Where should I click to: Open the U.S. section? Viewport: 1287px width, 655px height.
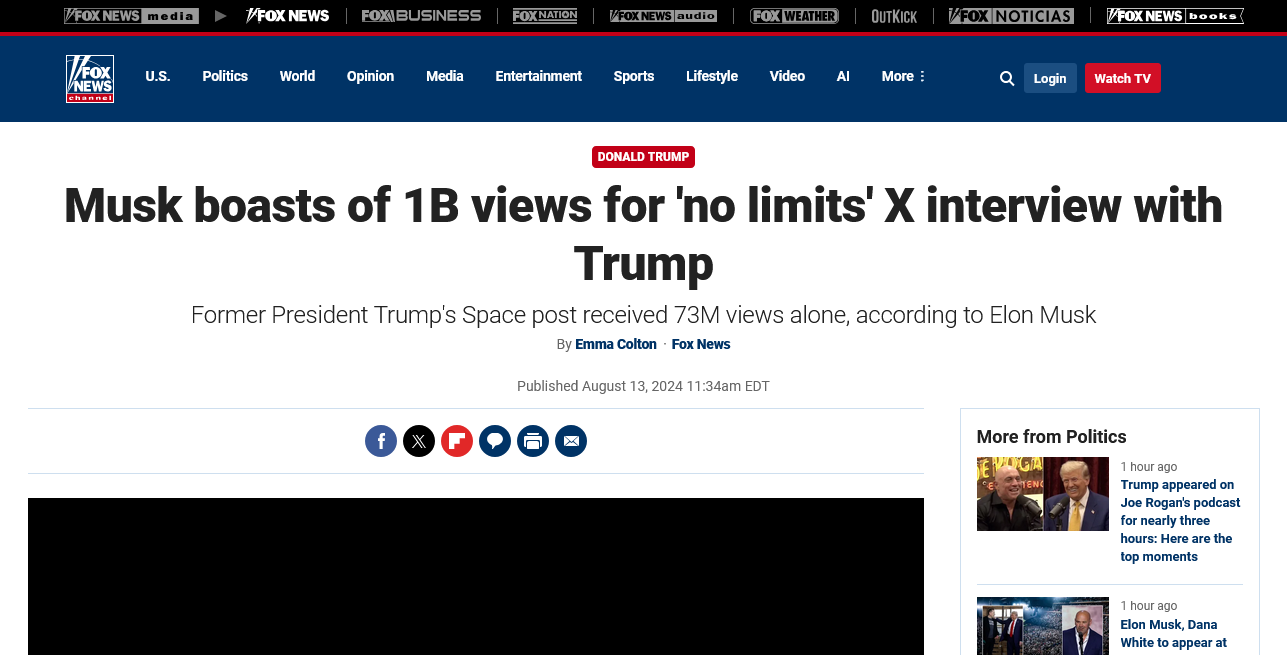pos(158,76)
